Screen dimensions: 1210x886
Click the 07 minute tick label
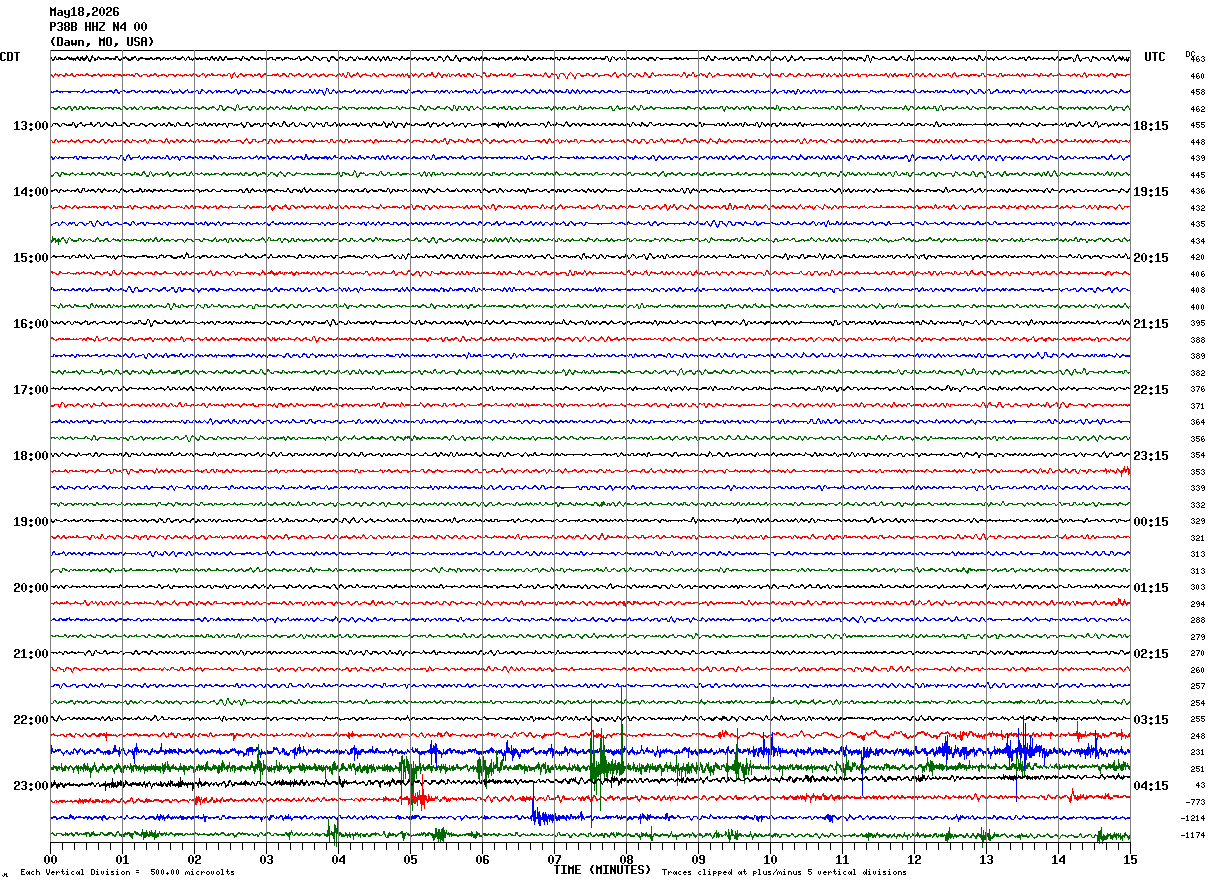click(554, 858)
